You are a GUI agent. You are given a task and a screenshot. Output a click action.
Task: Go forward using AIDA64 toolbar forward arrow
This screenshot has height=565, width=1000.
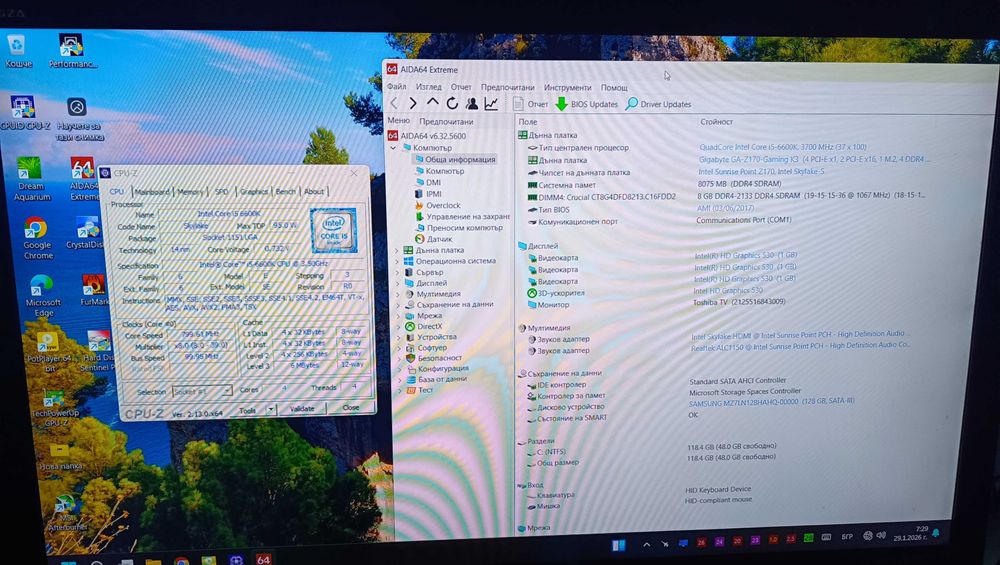(x=413, y=103)
